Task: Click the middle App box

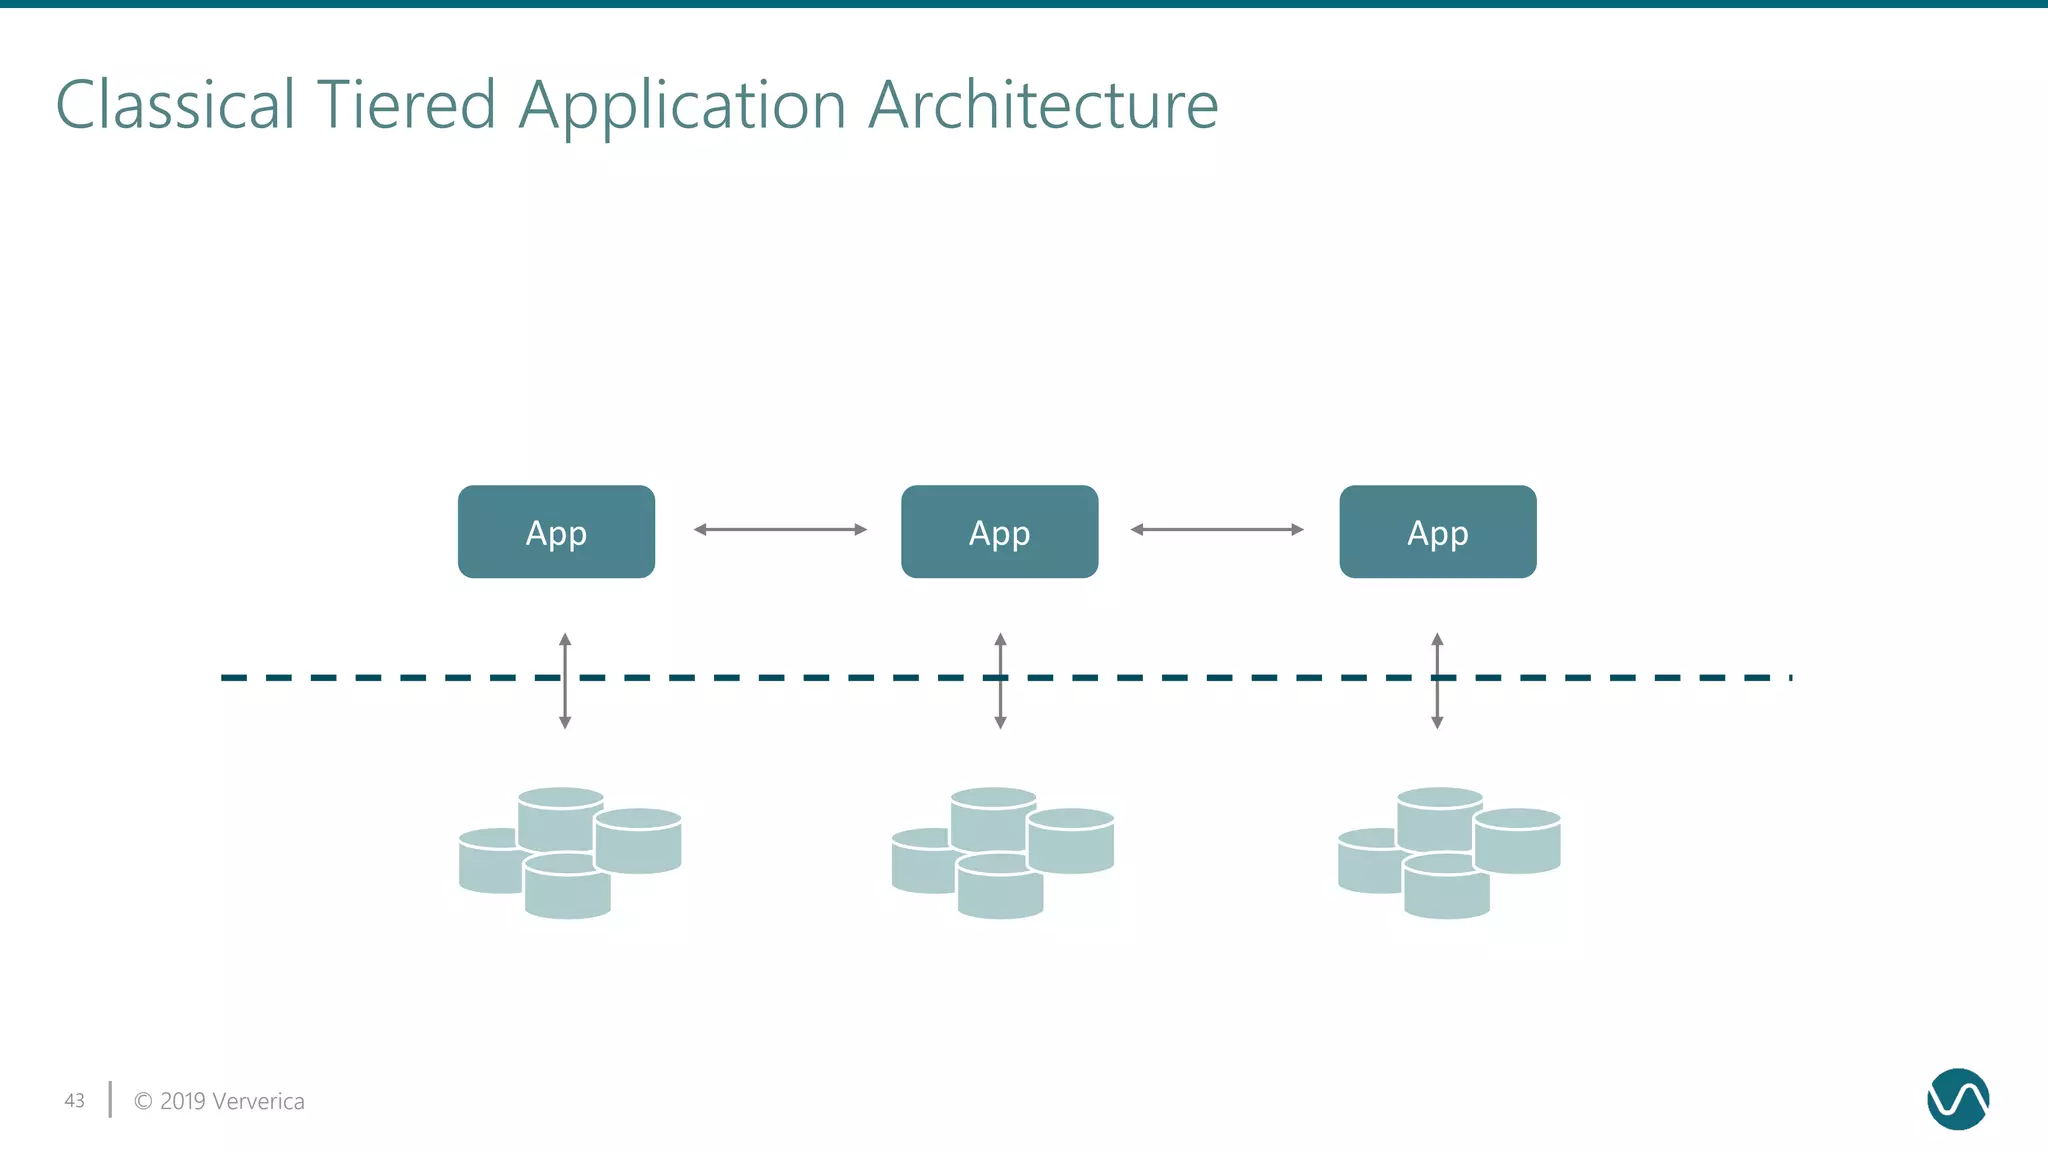Action: click(x=999, y=532)
